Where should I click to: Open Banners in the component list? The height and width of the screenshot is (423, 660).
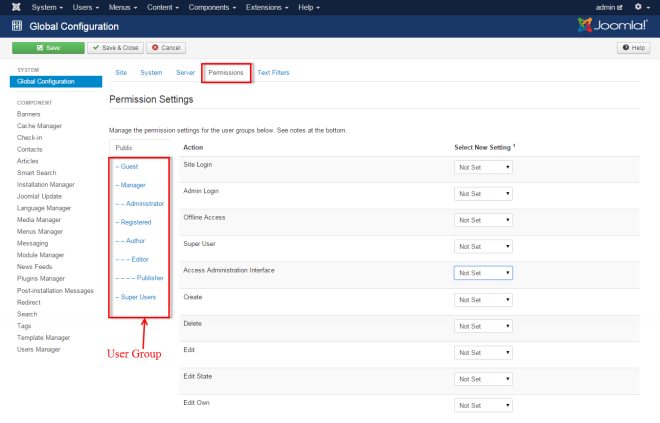(29, 114)
